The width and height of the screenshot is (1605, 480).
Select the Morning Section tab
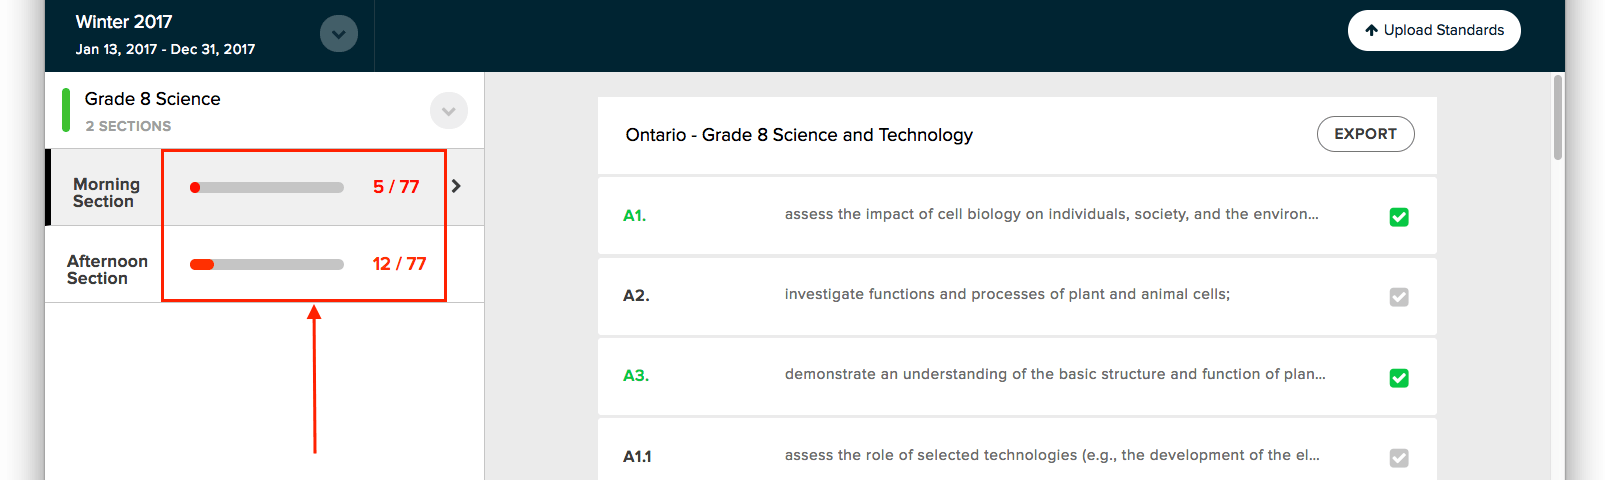pyautogui.click(x=106, y=193)
